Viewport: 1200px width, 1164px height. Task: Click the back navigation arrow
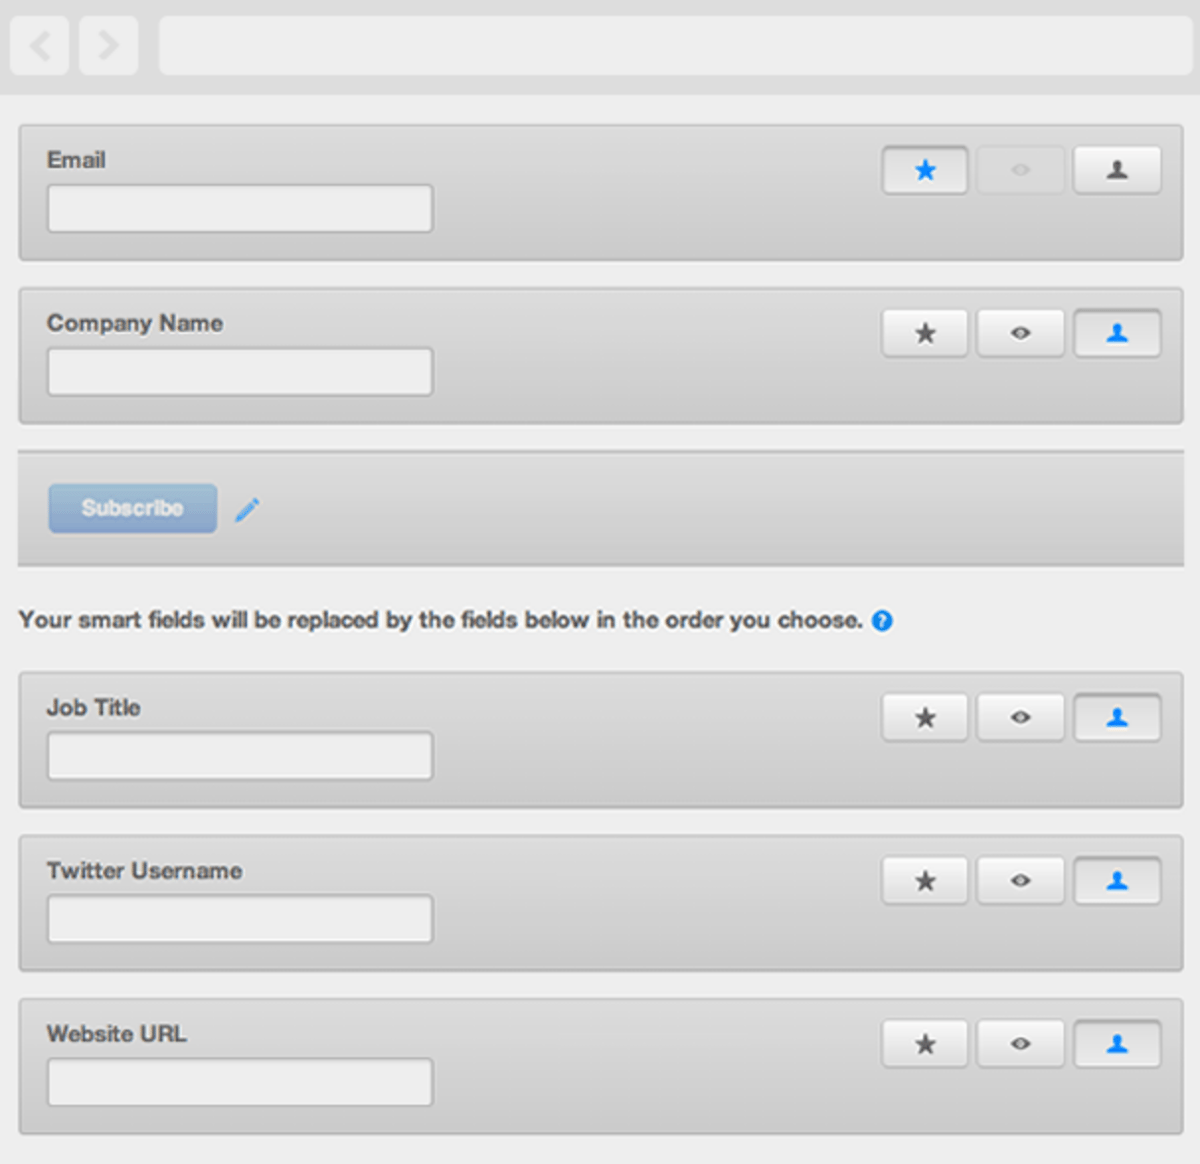[x=39, y=45]
